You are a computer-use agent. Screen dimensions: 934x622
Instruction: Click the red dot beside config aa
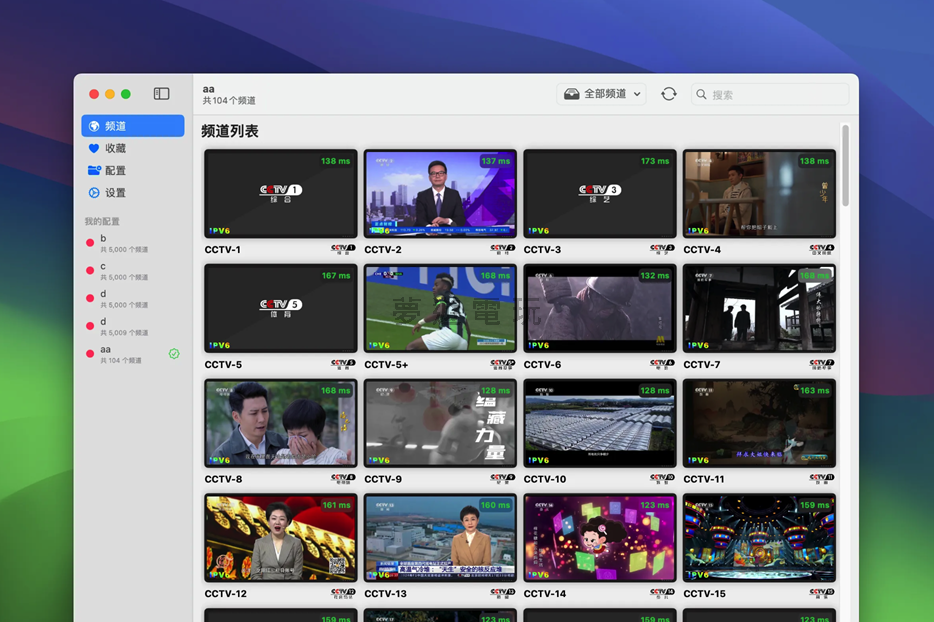pyautogui.click(x=90, y=354)
